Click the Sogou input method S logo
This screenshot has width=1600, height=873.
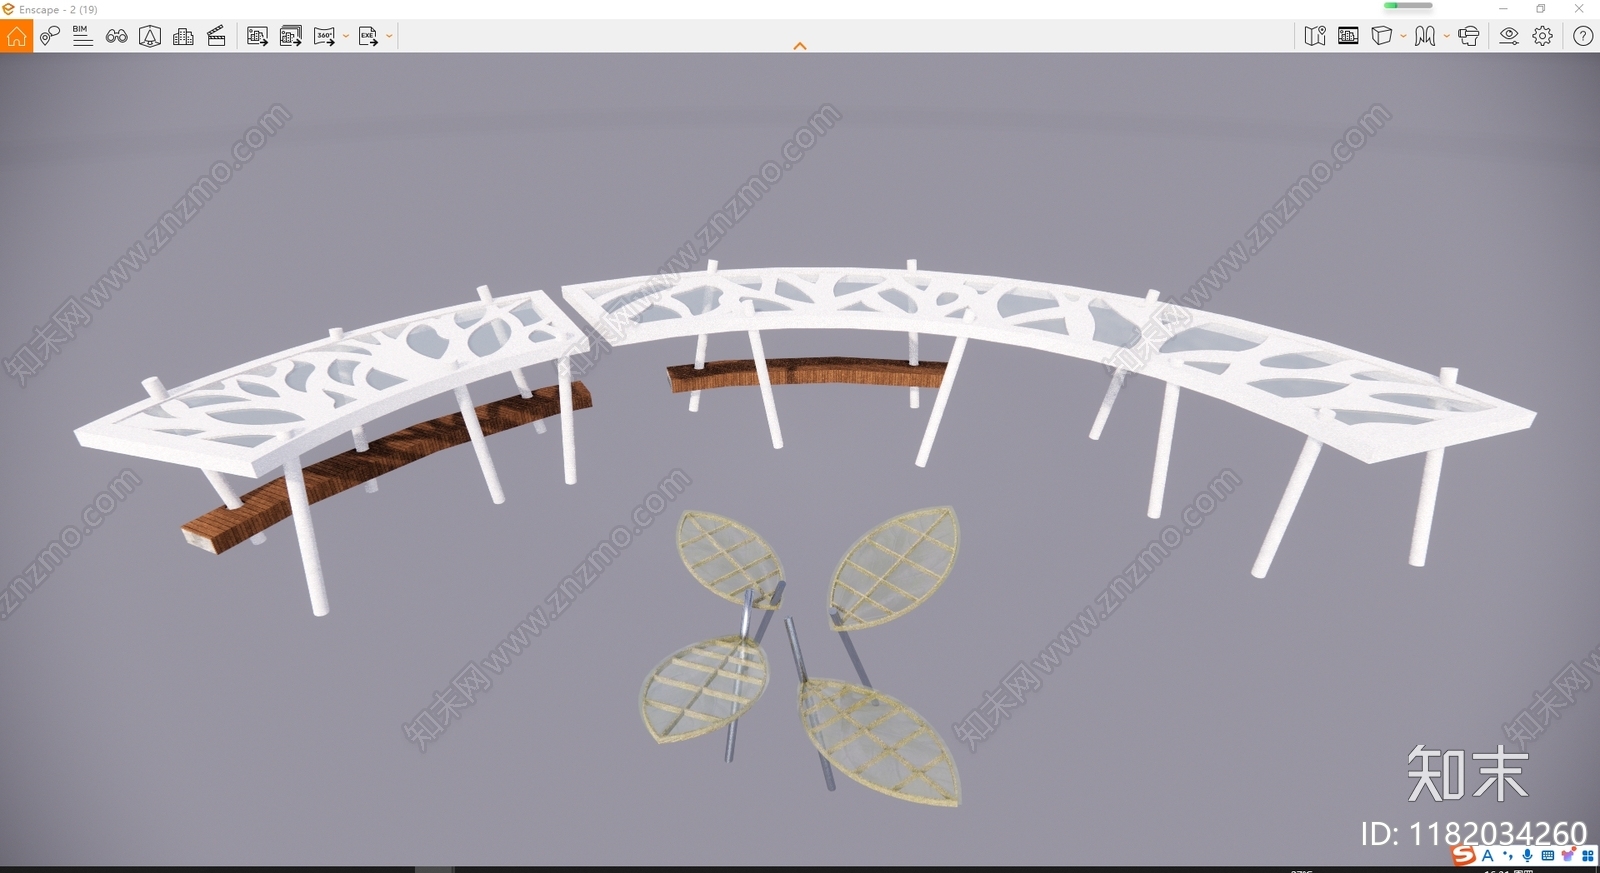pos(1464,855)
